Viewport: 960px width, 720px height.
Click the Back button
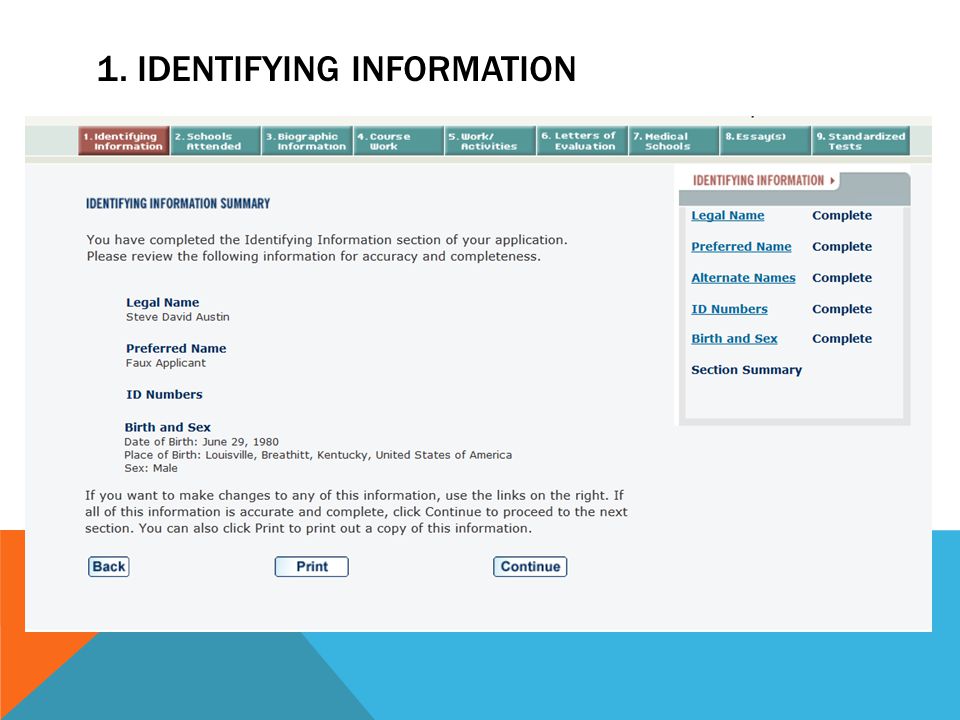tap(108, 566)
